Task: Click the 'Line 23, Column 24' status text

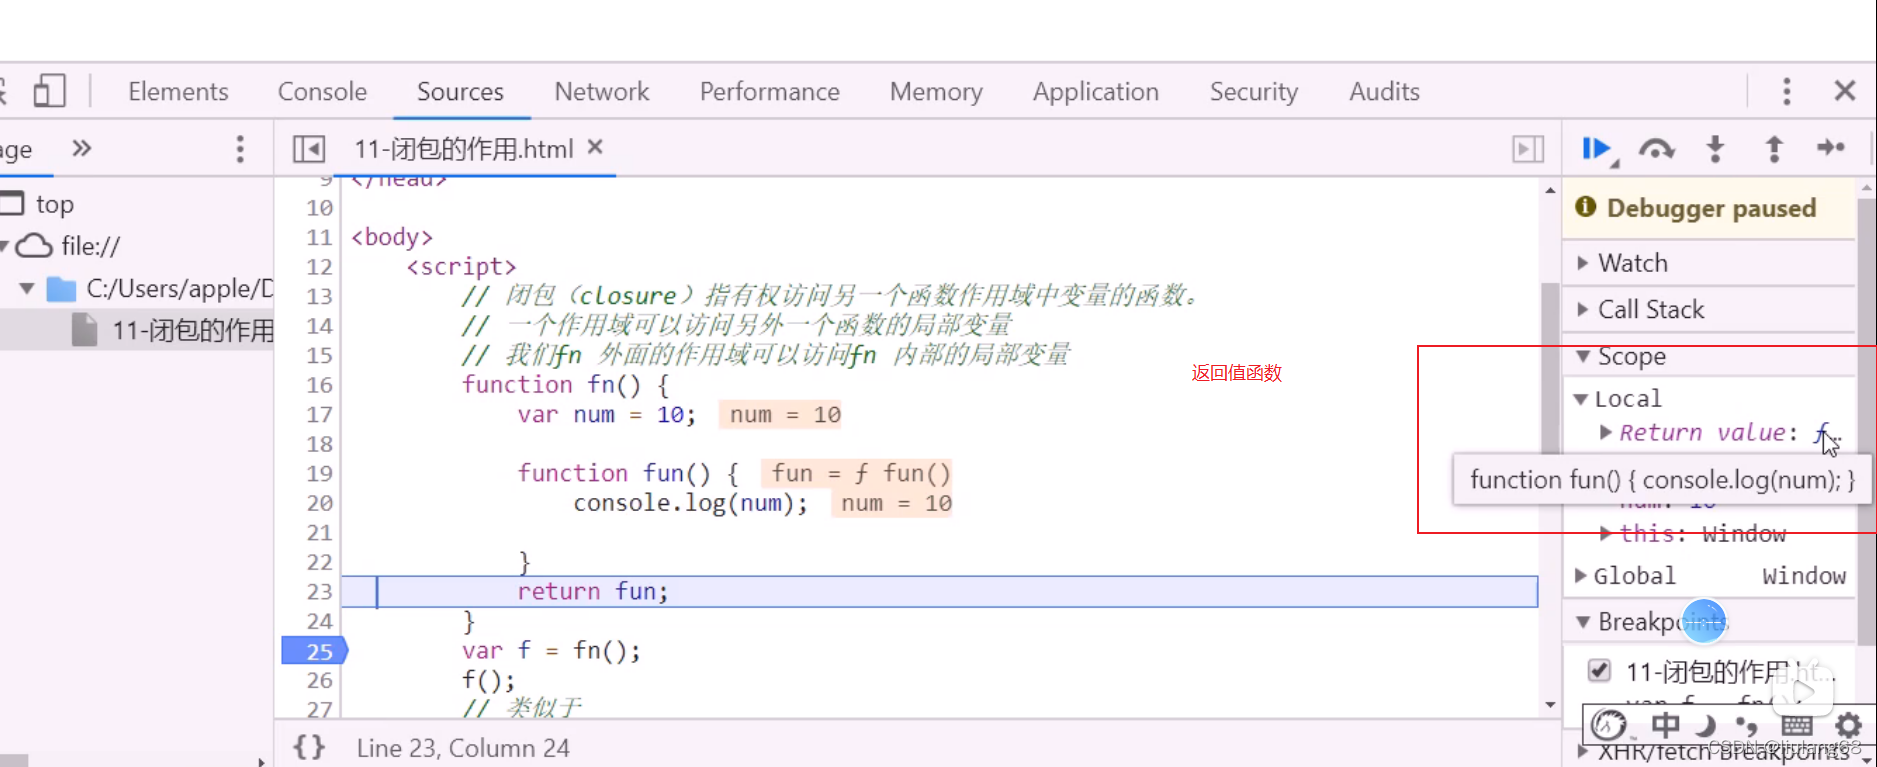Action: point(463,748)
